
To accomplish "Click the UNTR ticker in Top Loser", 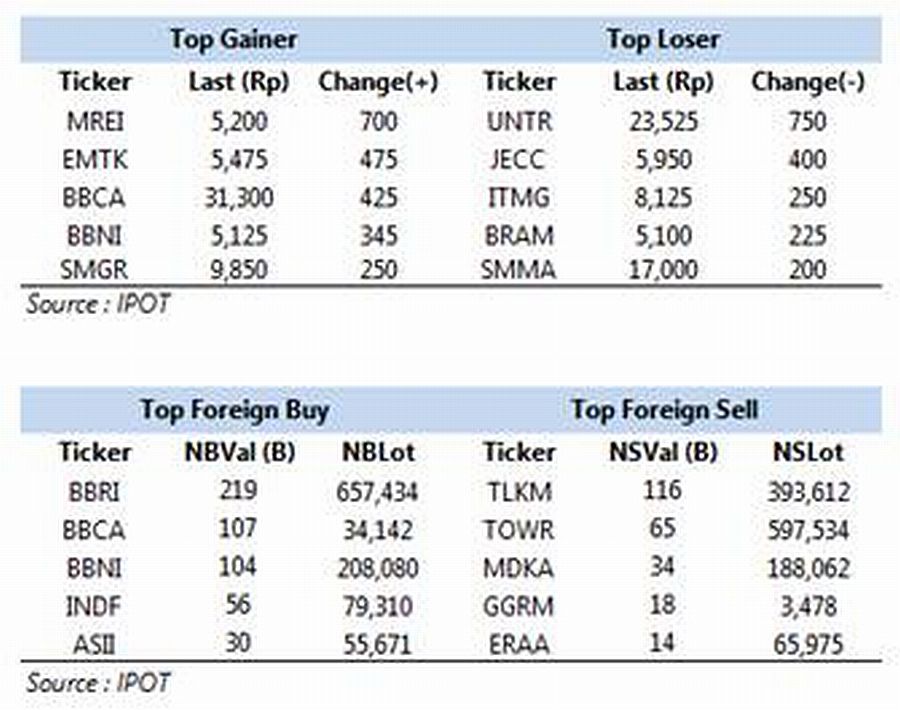I will pyautogui.click(x=519, y=122).
